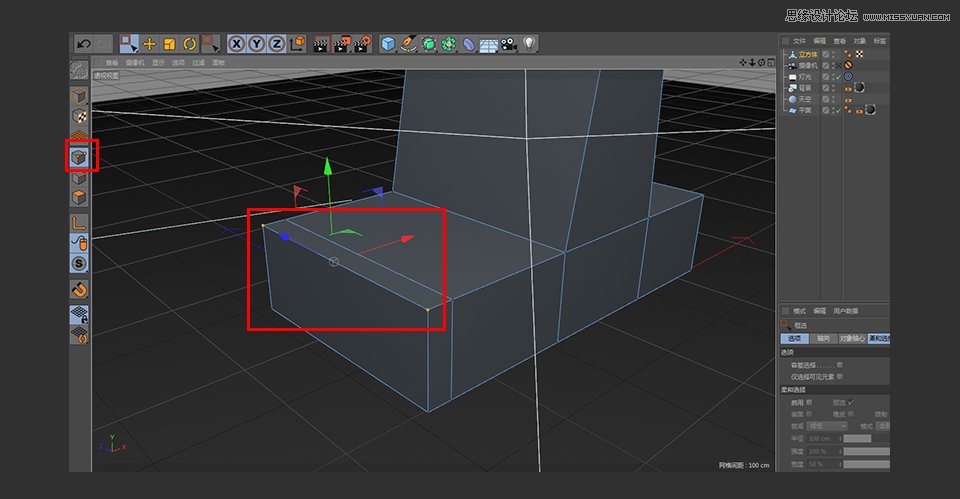Switch to the 轴向 tab
The width and height of the screenshot is (960, 499).
pyautogui.click(x=823, y=339)
